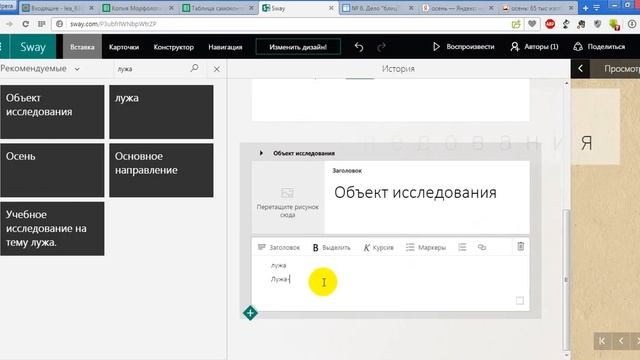The image size is (640, 360).
Task: Expand the Рекомендуемые dropdown
Action: point(40,69)
